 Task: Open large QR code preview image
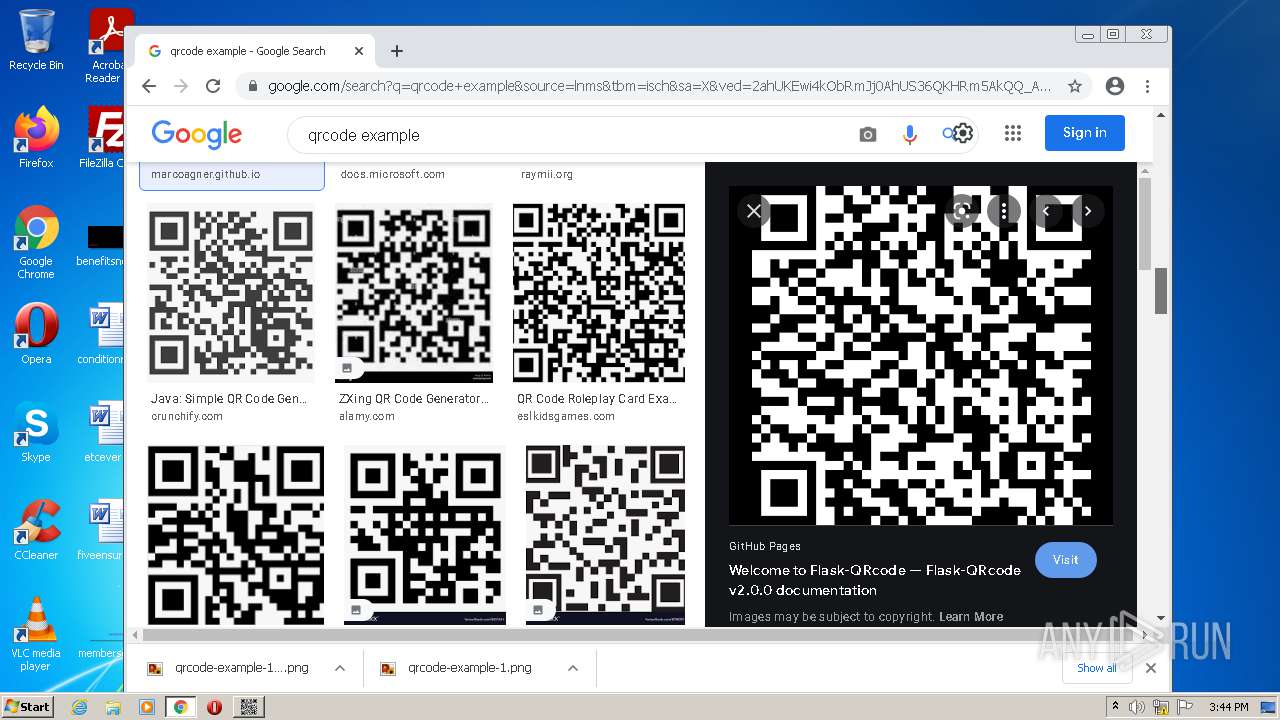click(x=921, y=355)
